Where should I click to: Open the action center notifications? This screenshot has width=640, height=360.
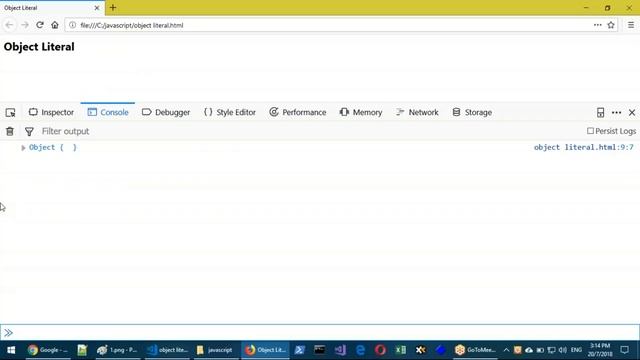click(x=625, y=350)
